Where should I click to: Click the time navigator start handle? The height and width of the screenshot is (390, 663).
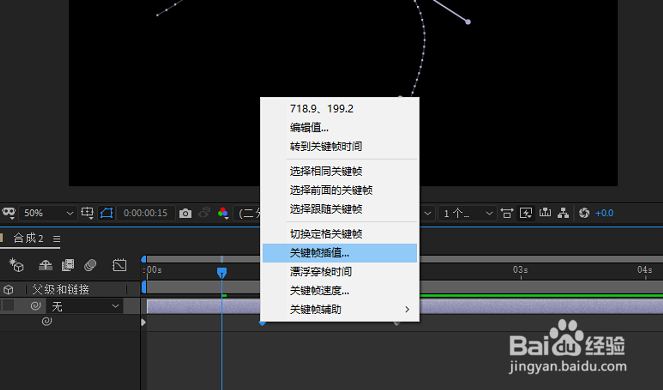click(144, 259)
